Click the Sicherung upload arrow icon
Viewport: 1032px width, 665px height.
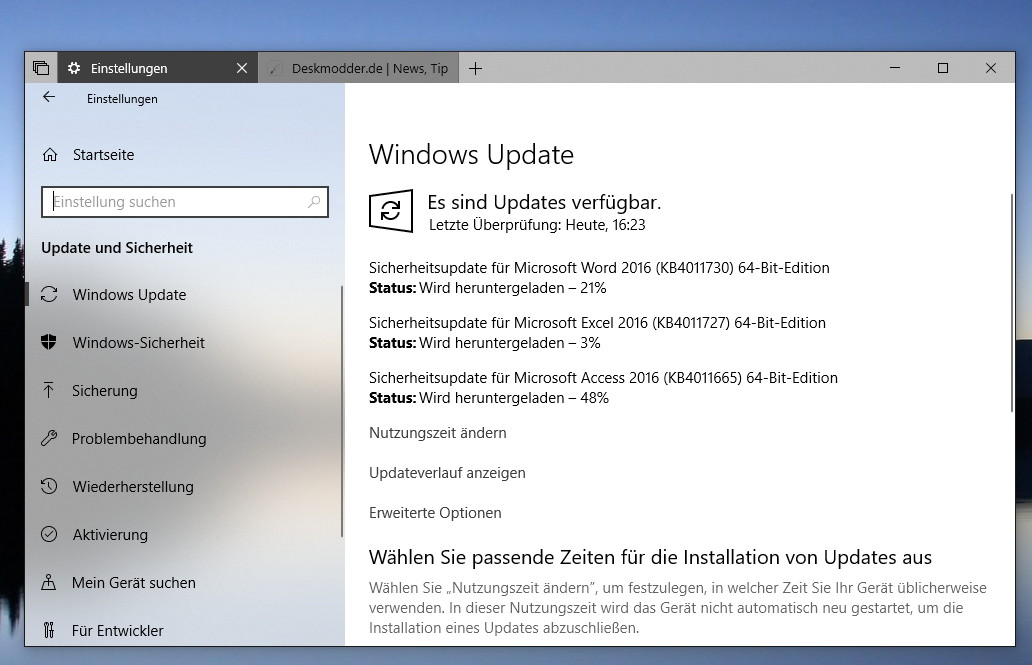[x=49, y=390]
